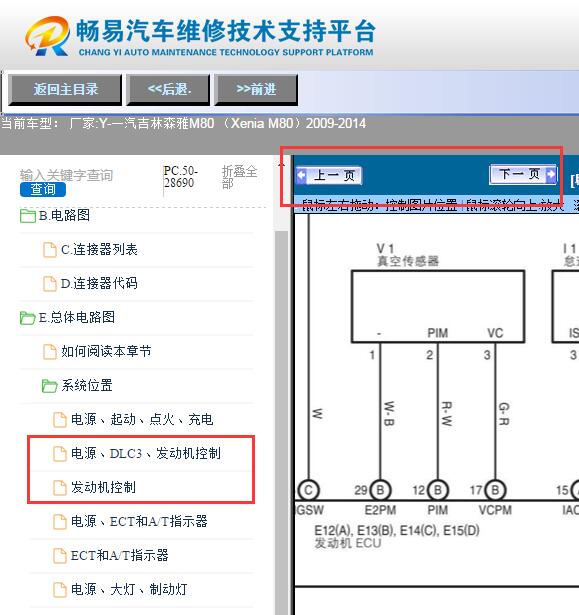Open D.连接器代码 document

point(99,283)
